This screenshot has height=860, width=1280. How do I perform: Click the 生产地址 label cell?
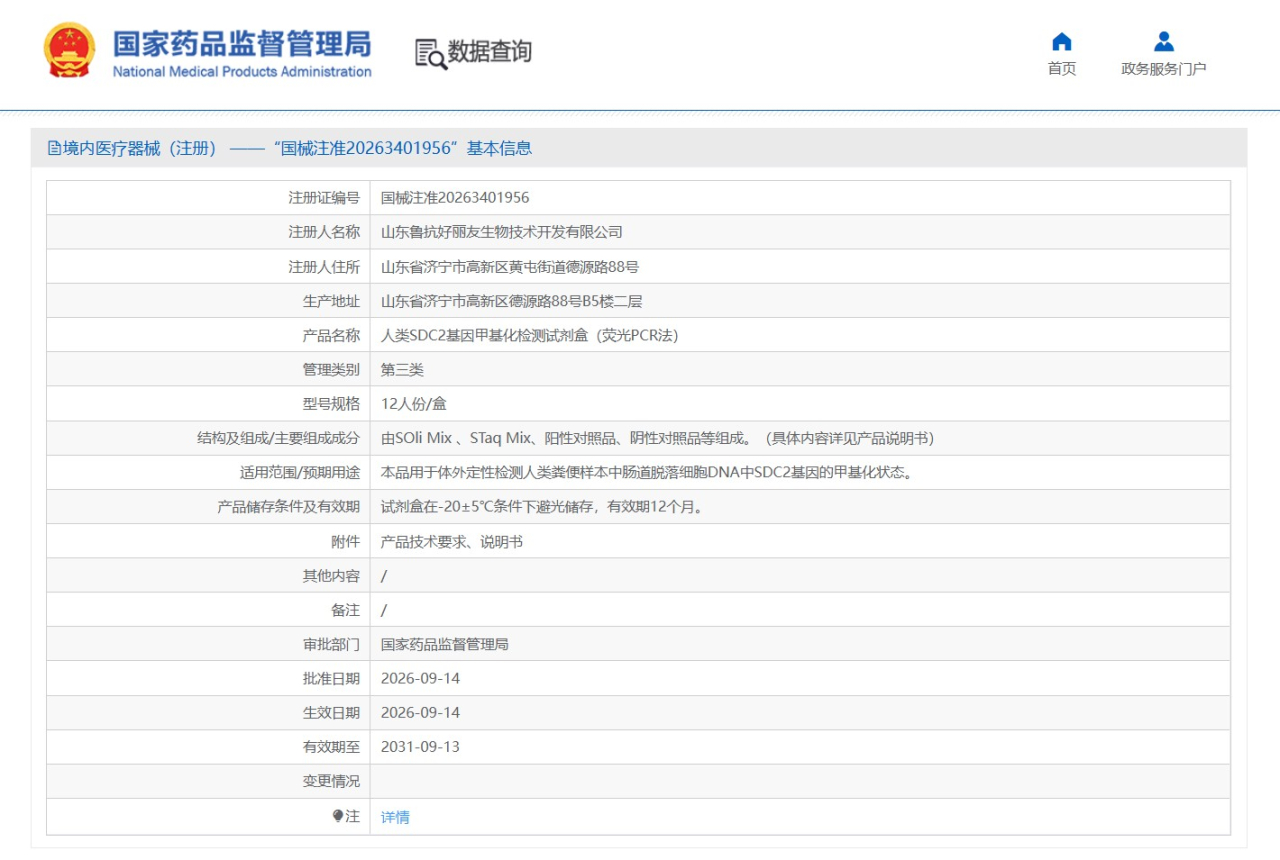(x=208, y=301)
